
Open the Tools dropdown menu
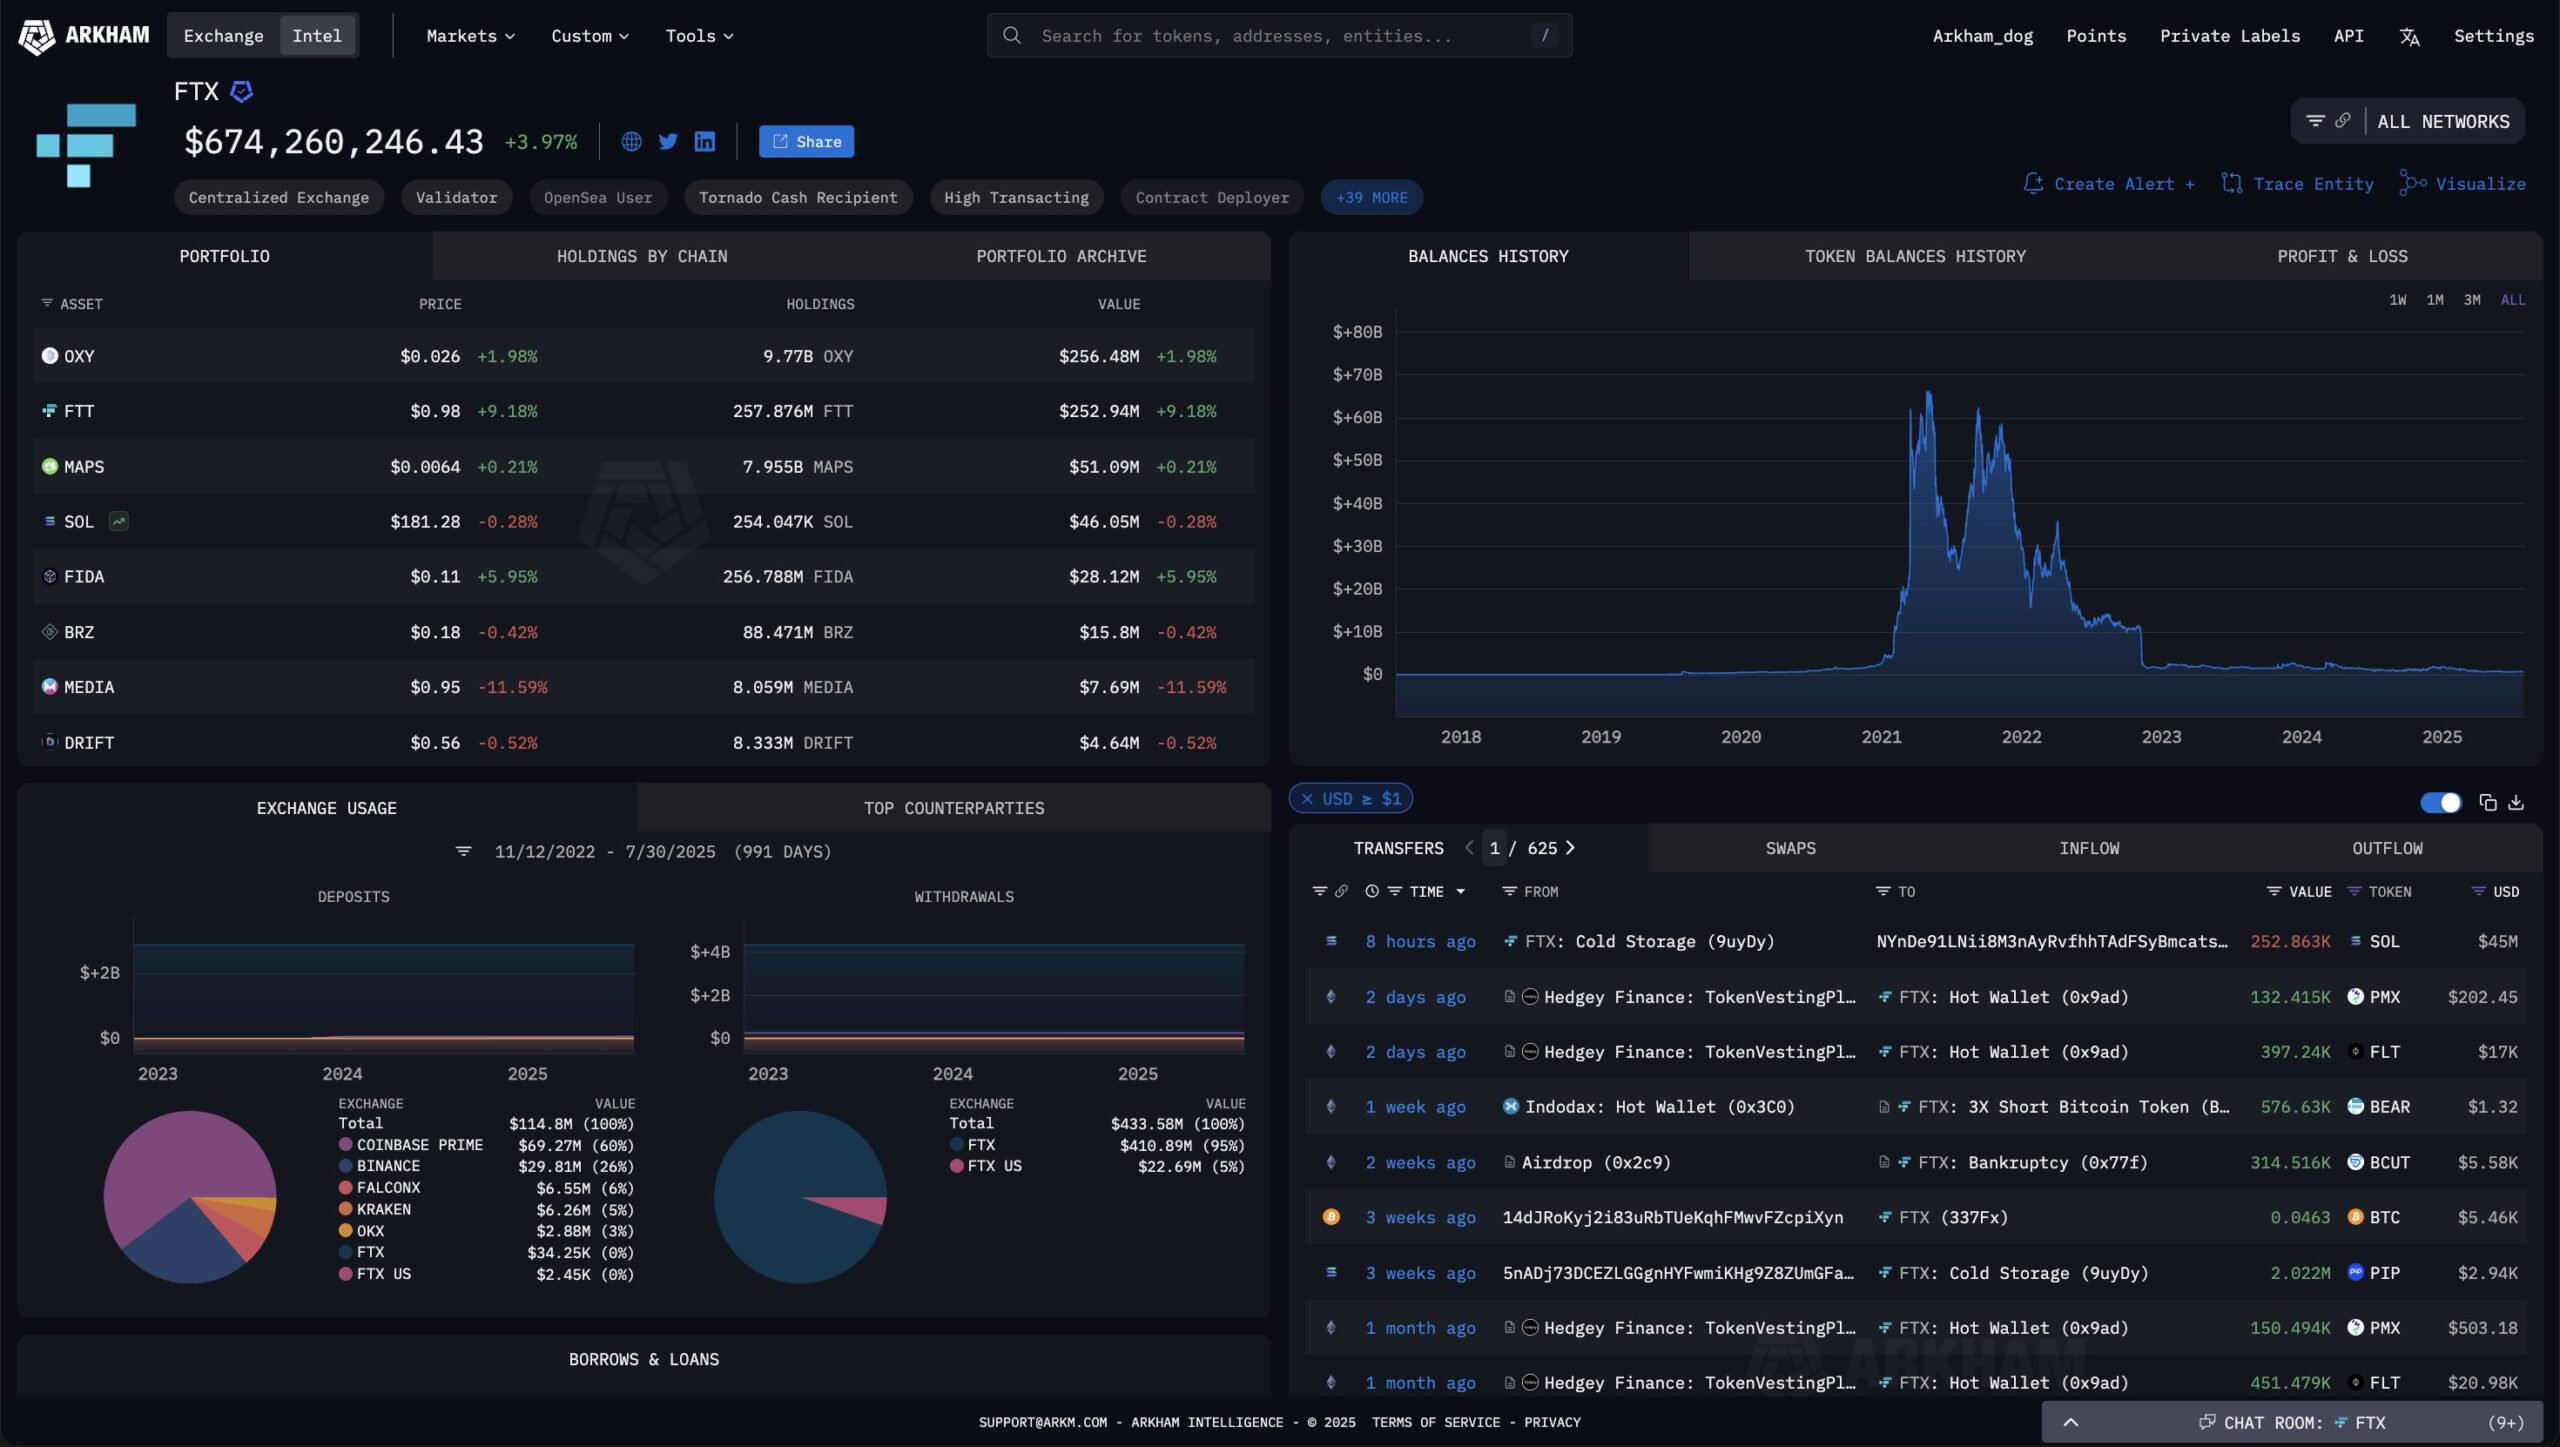699,36
